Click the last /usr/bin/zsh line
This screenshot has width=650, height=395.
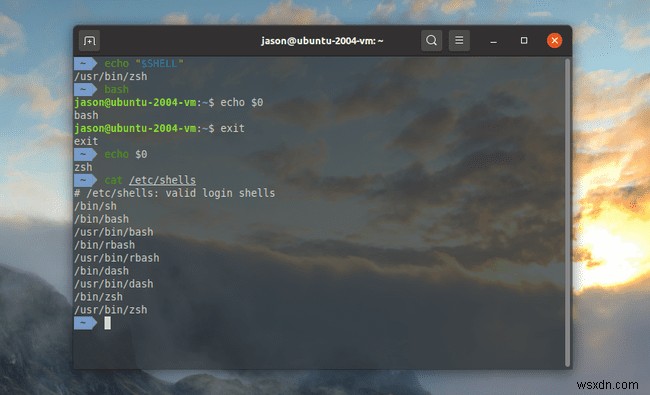click(x=111, y=310)
